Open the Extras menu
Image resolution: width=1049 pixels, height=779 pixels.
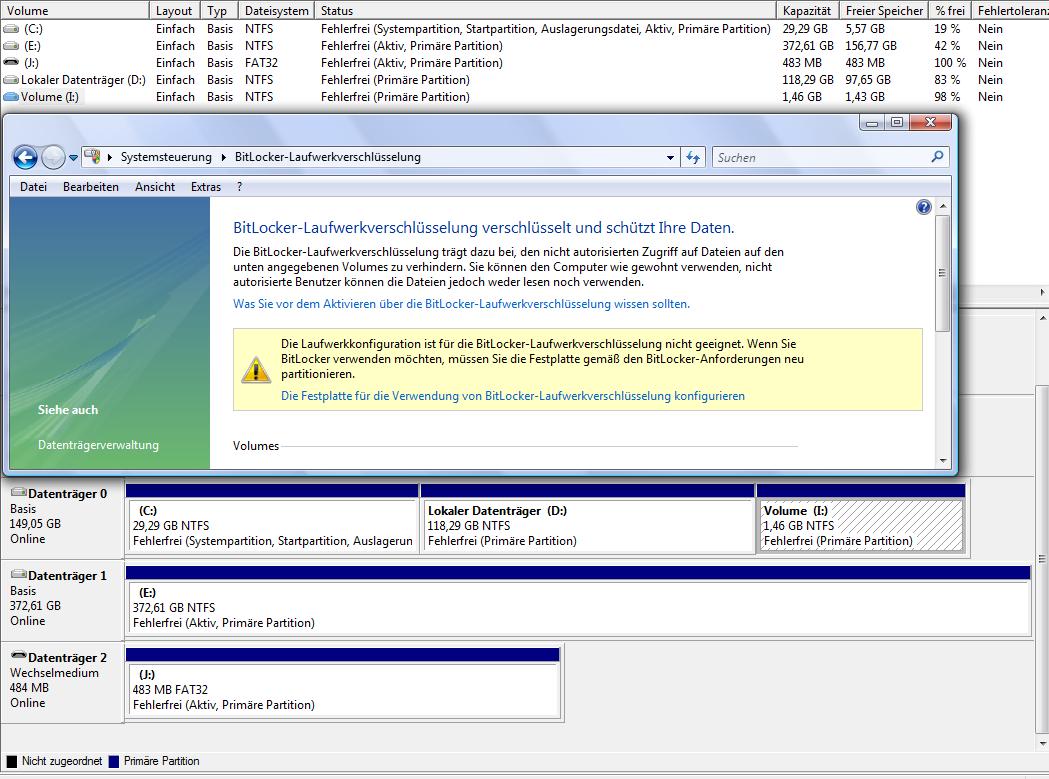coord(206,187)
